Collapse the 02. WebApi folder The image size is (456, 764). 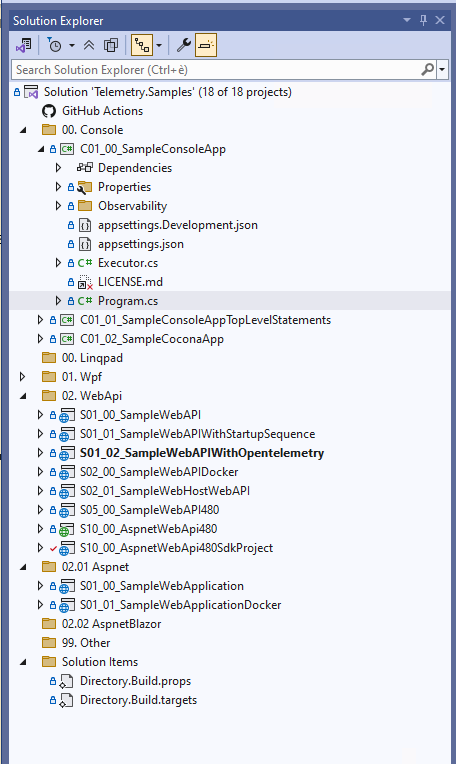[x=23, y=396]
